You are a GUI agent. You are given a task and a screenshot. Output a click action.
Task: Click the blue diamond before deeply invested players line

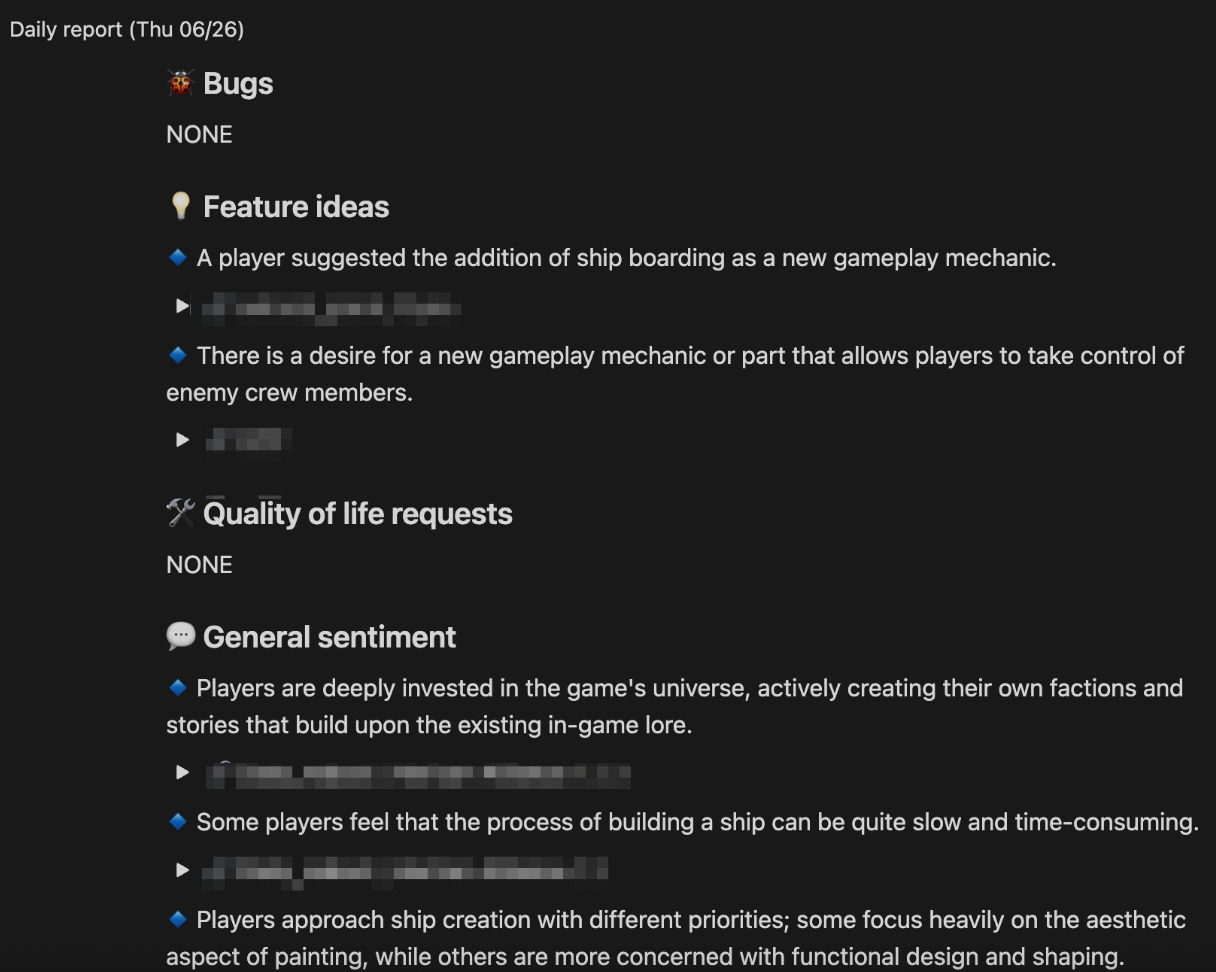pyautogui.click(x=178, y=687)
